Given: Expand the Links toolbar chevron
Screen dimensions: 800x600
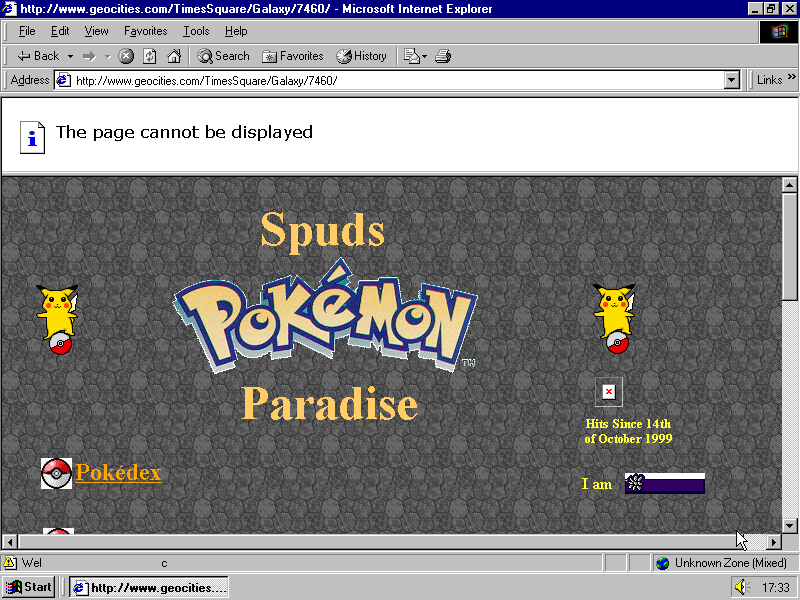Looking at the screenshot, I should [791, 77].
